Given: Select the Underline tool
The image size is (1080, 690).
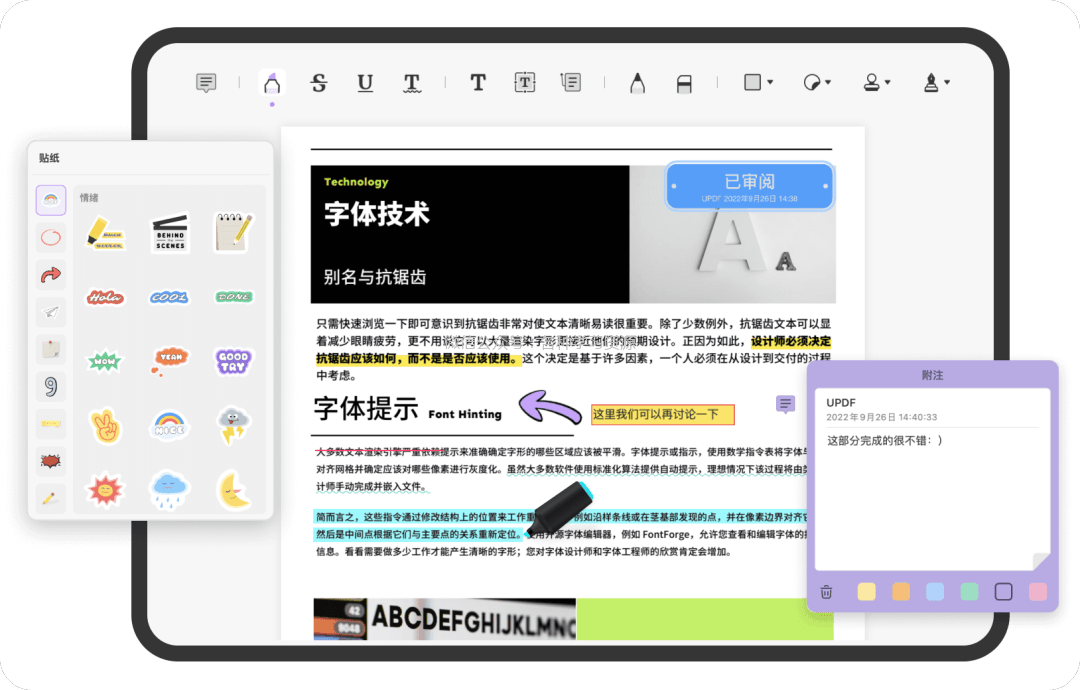Looking at the screenshot, I should (365, 83).
